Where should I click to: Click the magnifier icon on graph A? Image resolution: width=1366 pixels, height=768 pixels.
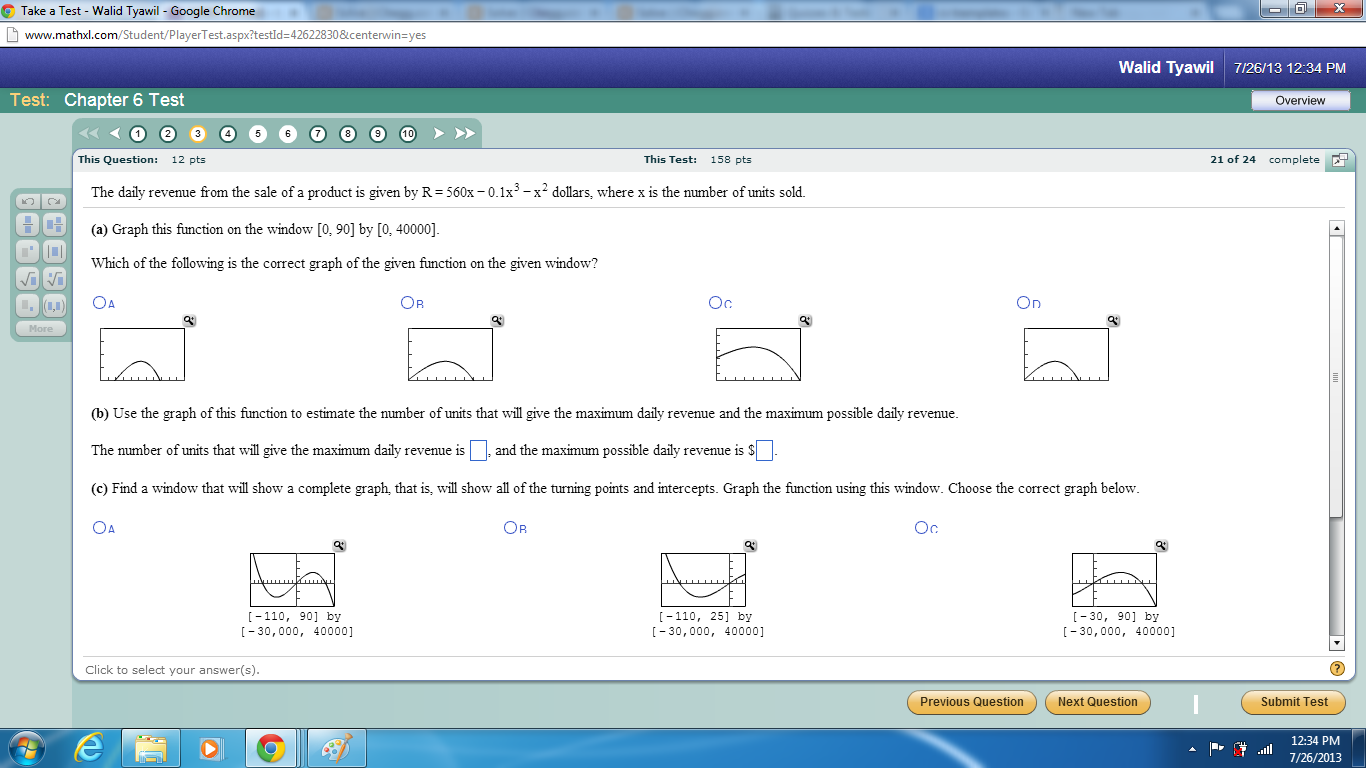click(188, 320)
